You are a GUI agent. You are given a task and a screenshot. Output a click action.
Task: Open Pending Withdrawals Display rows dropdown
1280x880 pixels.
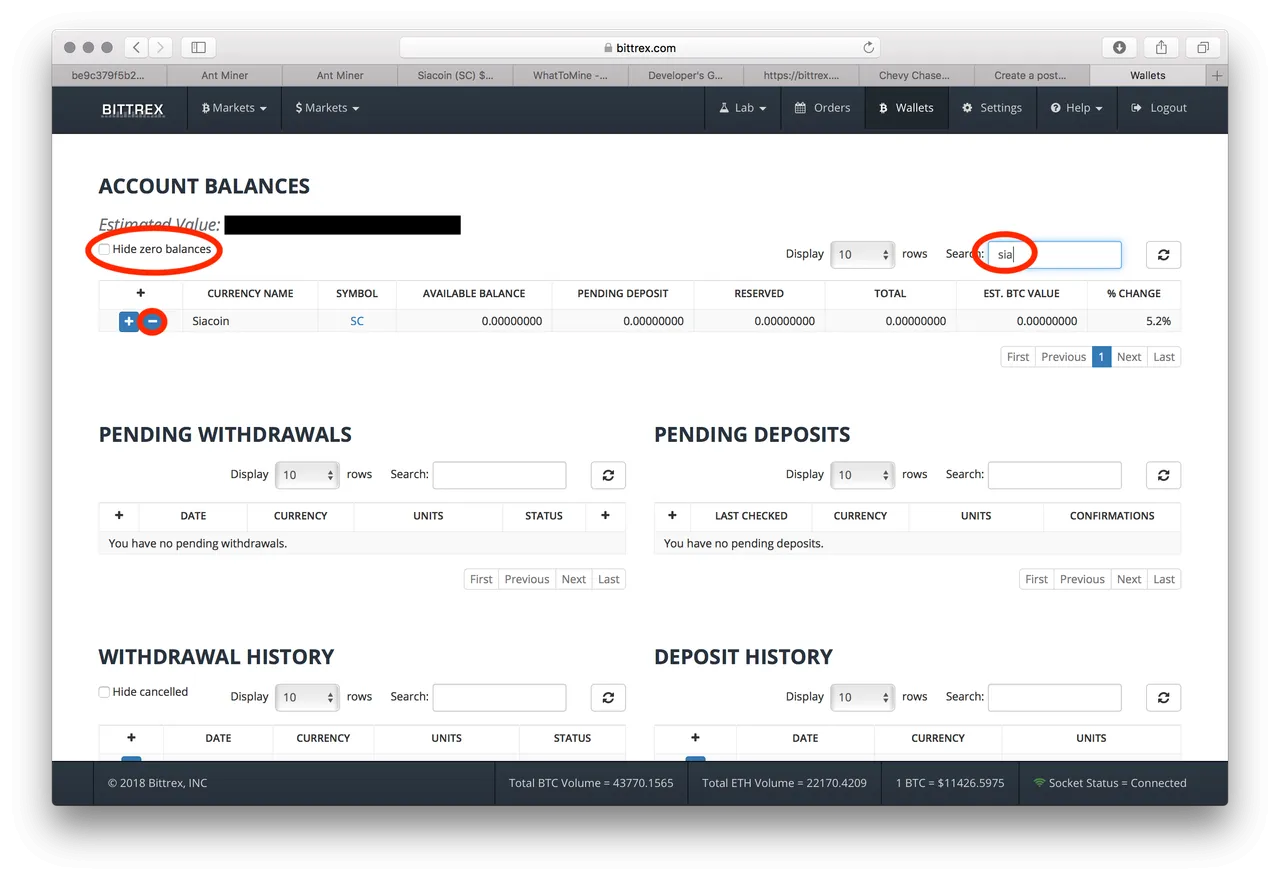point(307,475)
